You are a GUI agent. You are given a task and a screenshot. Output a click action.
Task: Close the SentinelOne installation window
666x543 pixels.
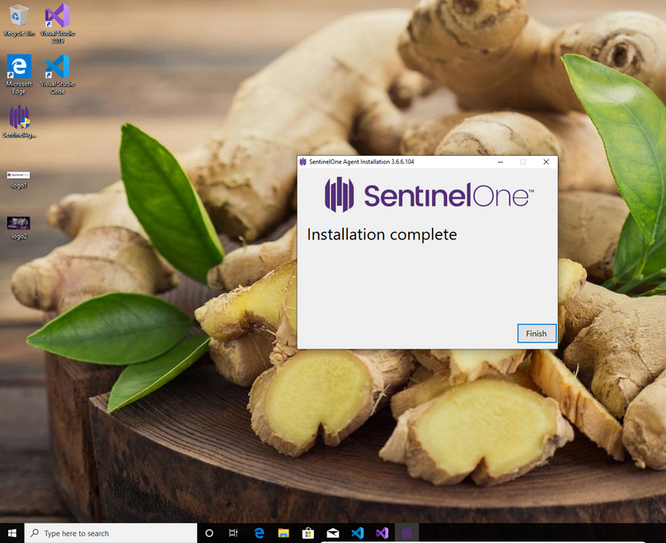pos(546,162)
